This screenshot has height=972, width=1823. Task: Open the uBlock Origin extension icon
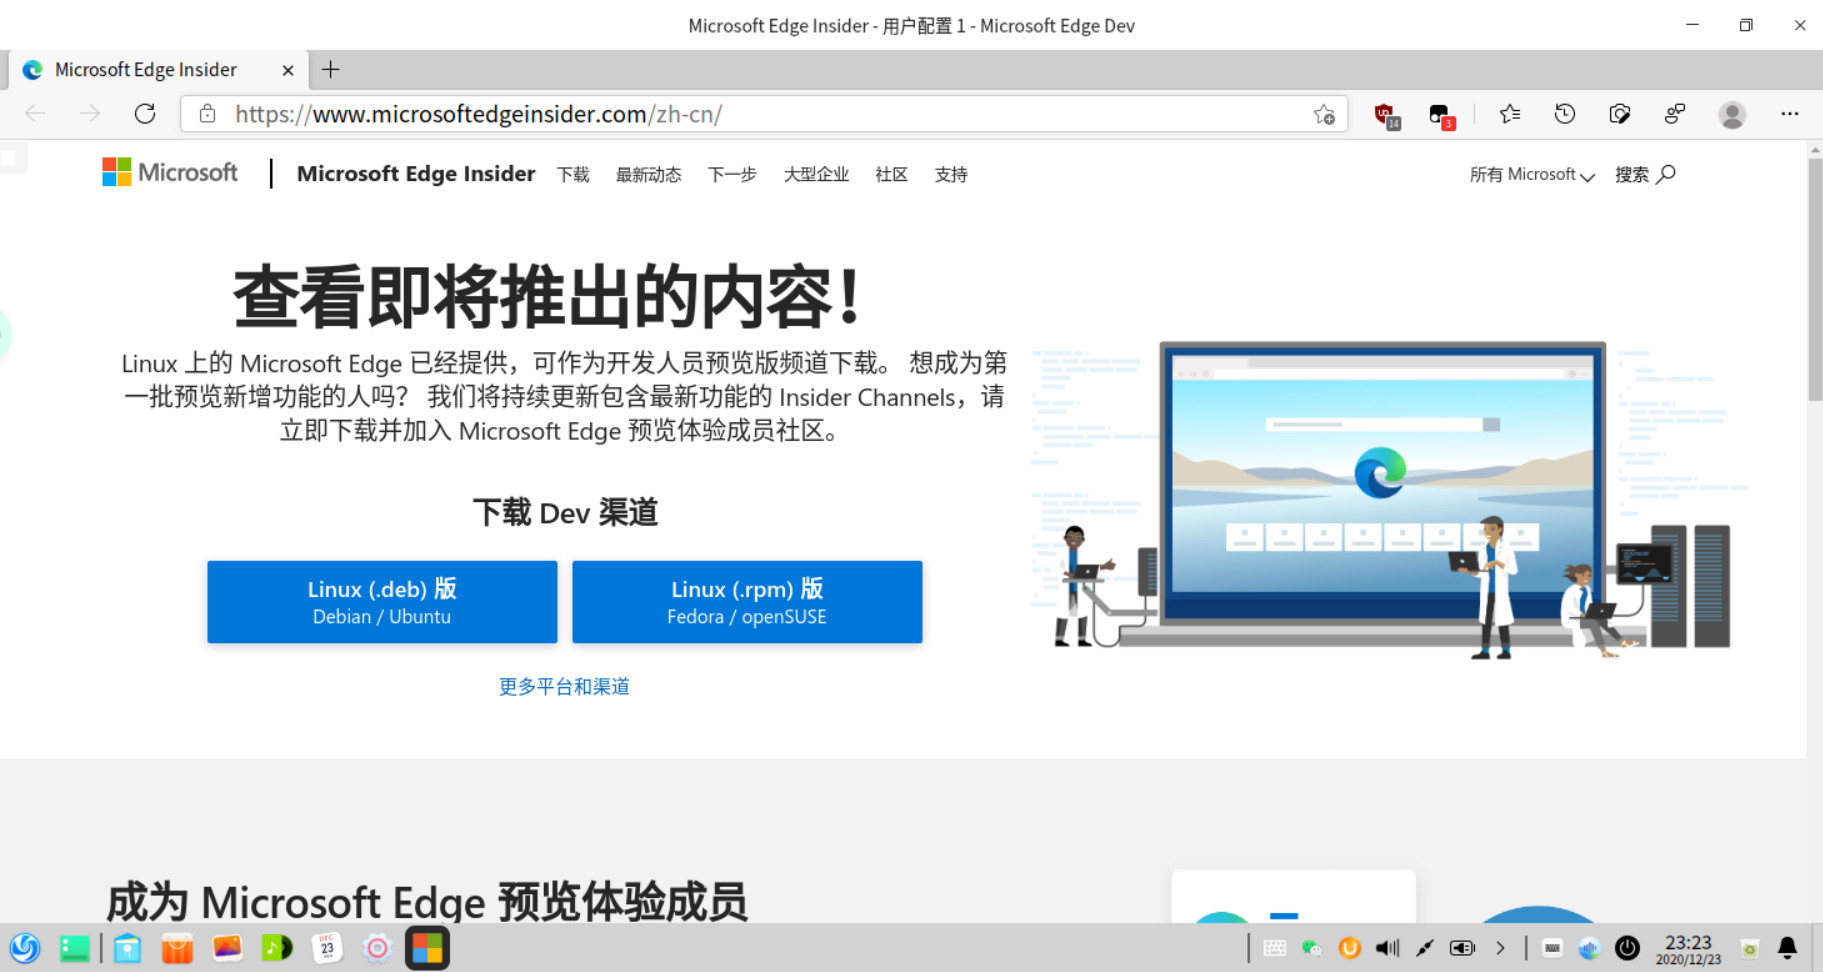pos(1386,116)
